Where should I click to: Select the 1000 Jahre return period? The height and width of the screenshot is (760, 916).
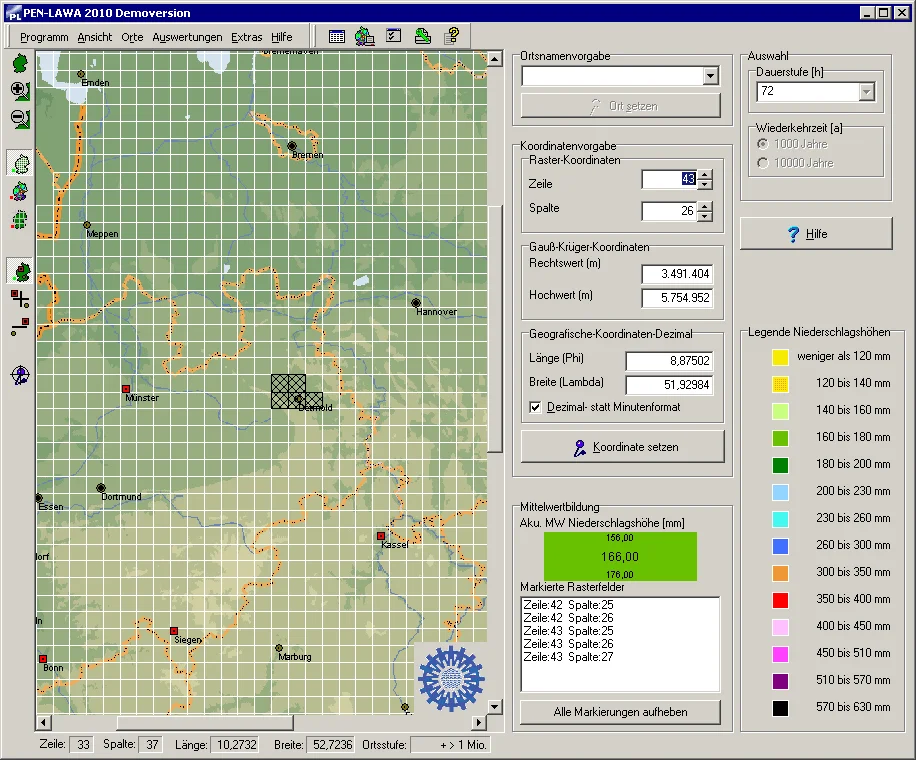(763, 144)
